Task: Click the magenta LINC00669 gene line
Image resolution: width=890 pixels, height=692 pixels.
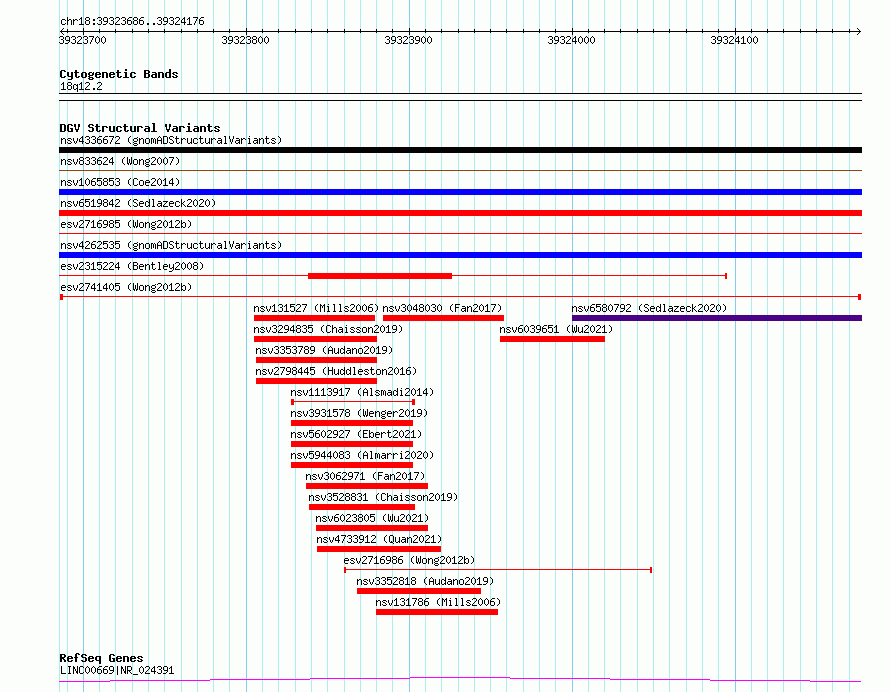Action: 460,680
